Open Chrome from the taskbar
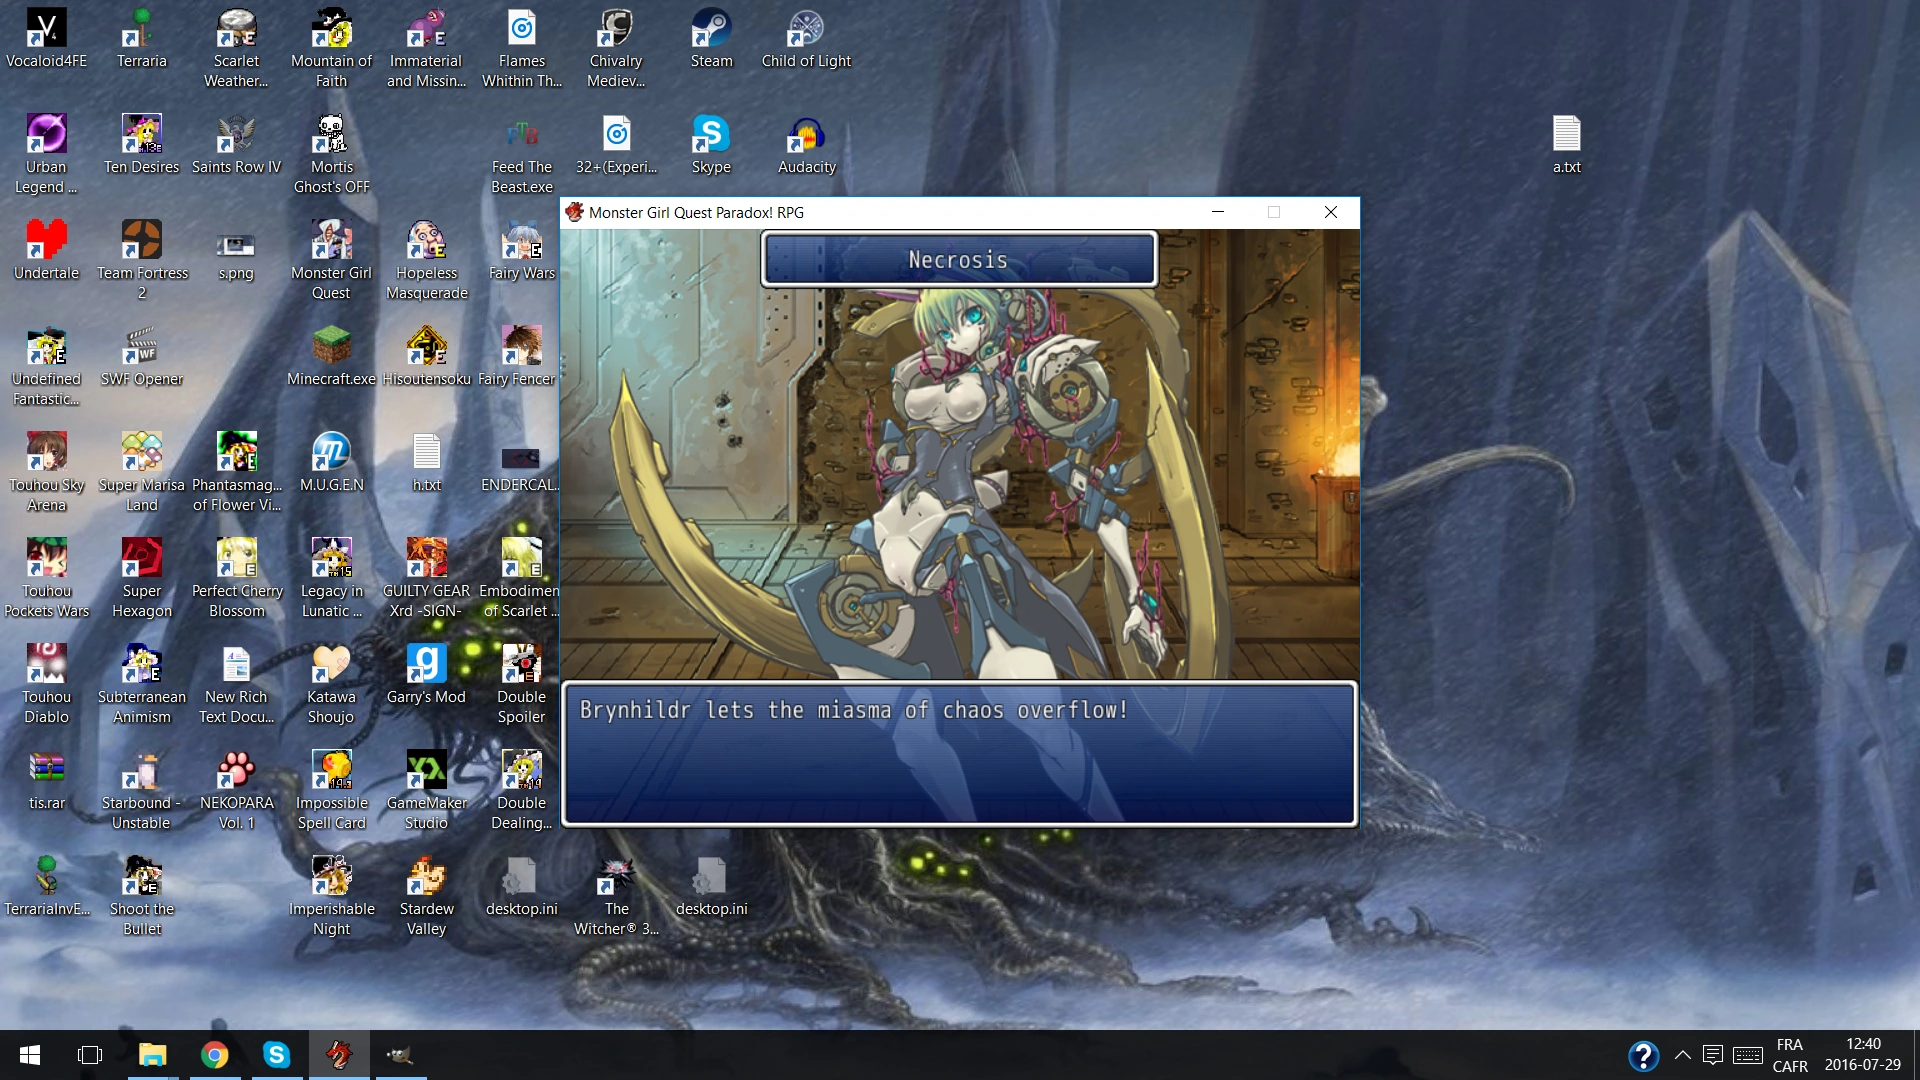The height and width of the screenshot is (1080, 1920). point(214,1055)
